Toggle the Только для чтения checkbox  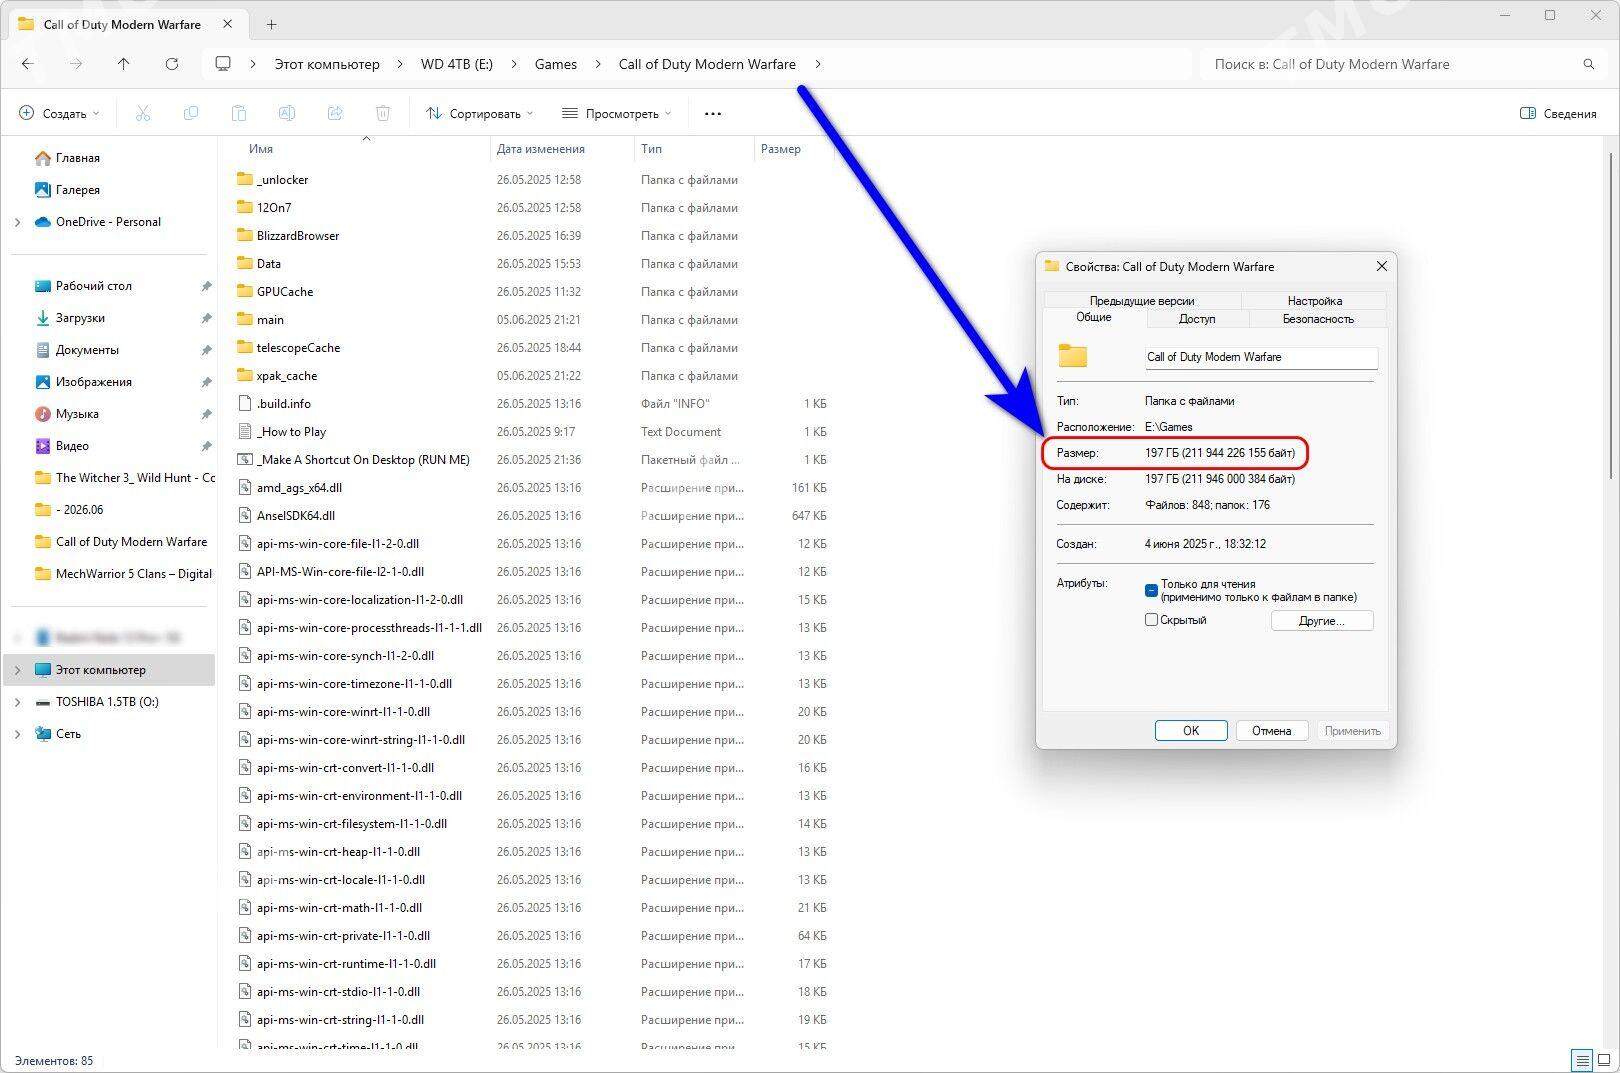pos(1151,590)
